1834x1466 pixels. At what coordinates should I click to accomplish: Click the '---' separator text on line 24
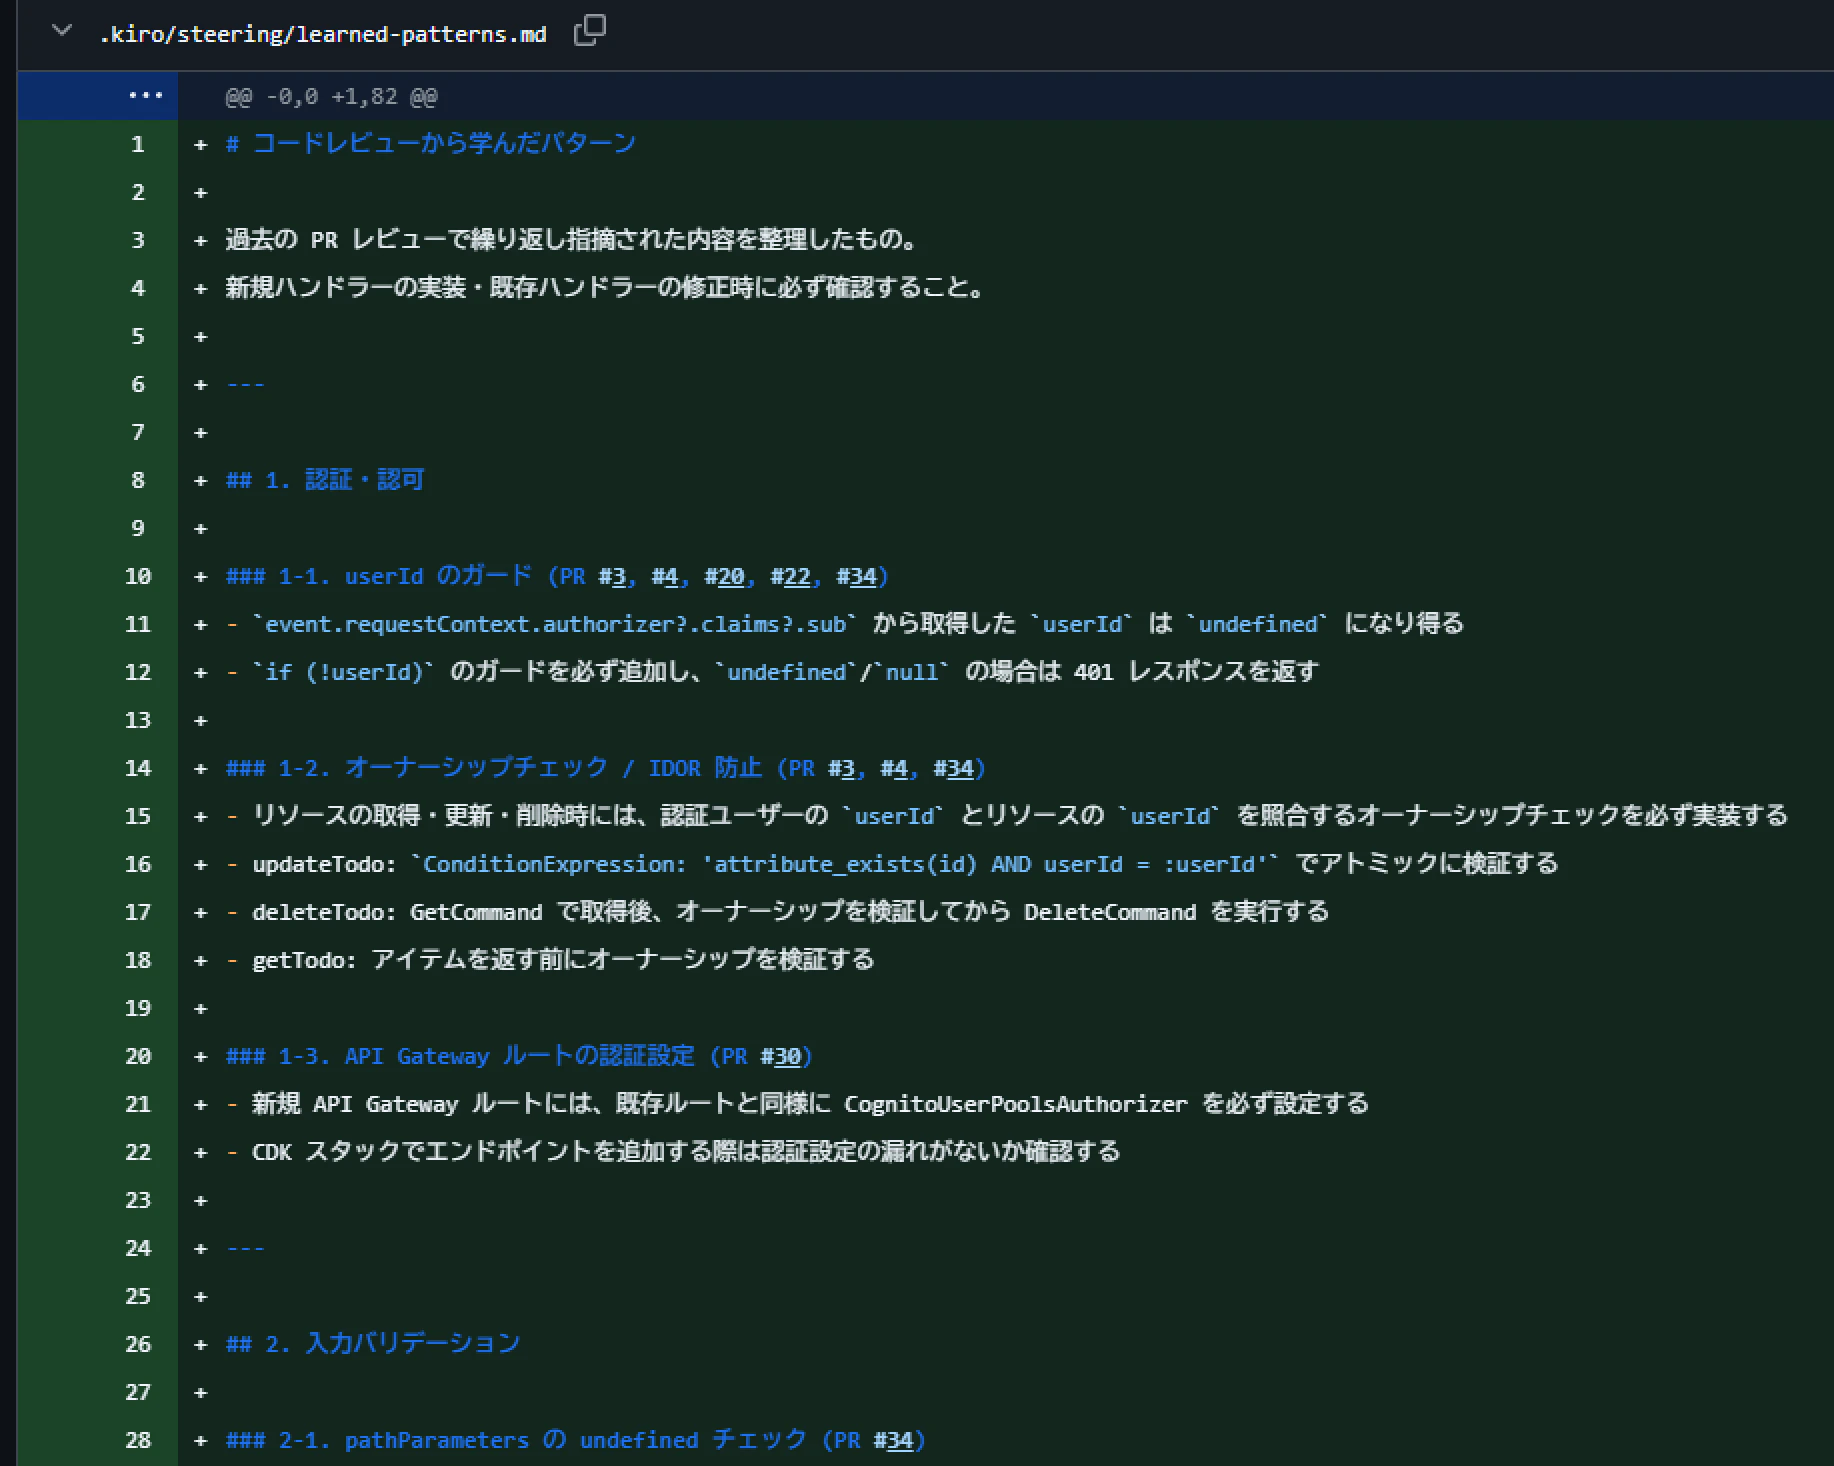tap(245, 1249)
